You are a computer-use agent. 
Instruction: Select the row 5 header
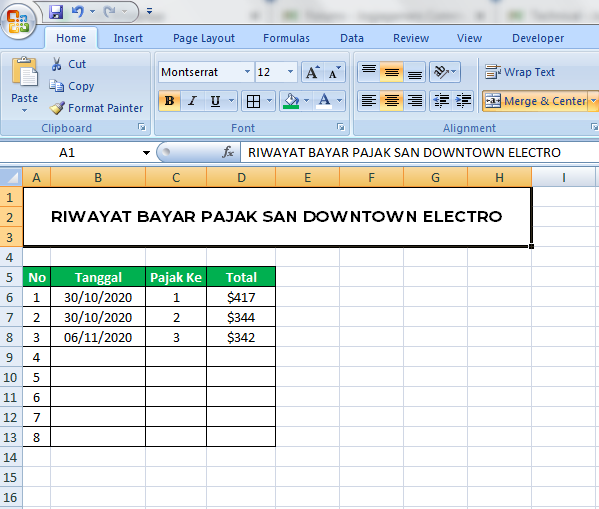click(x=11, y=277)
